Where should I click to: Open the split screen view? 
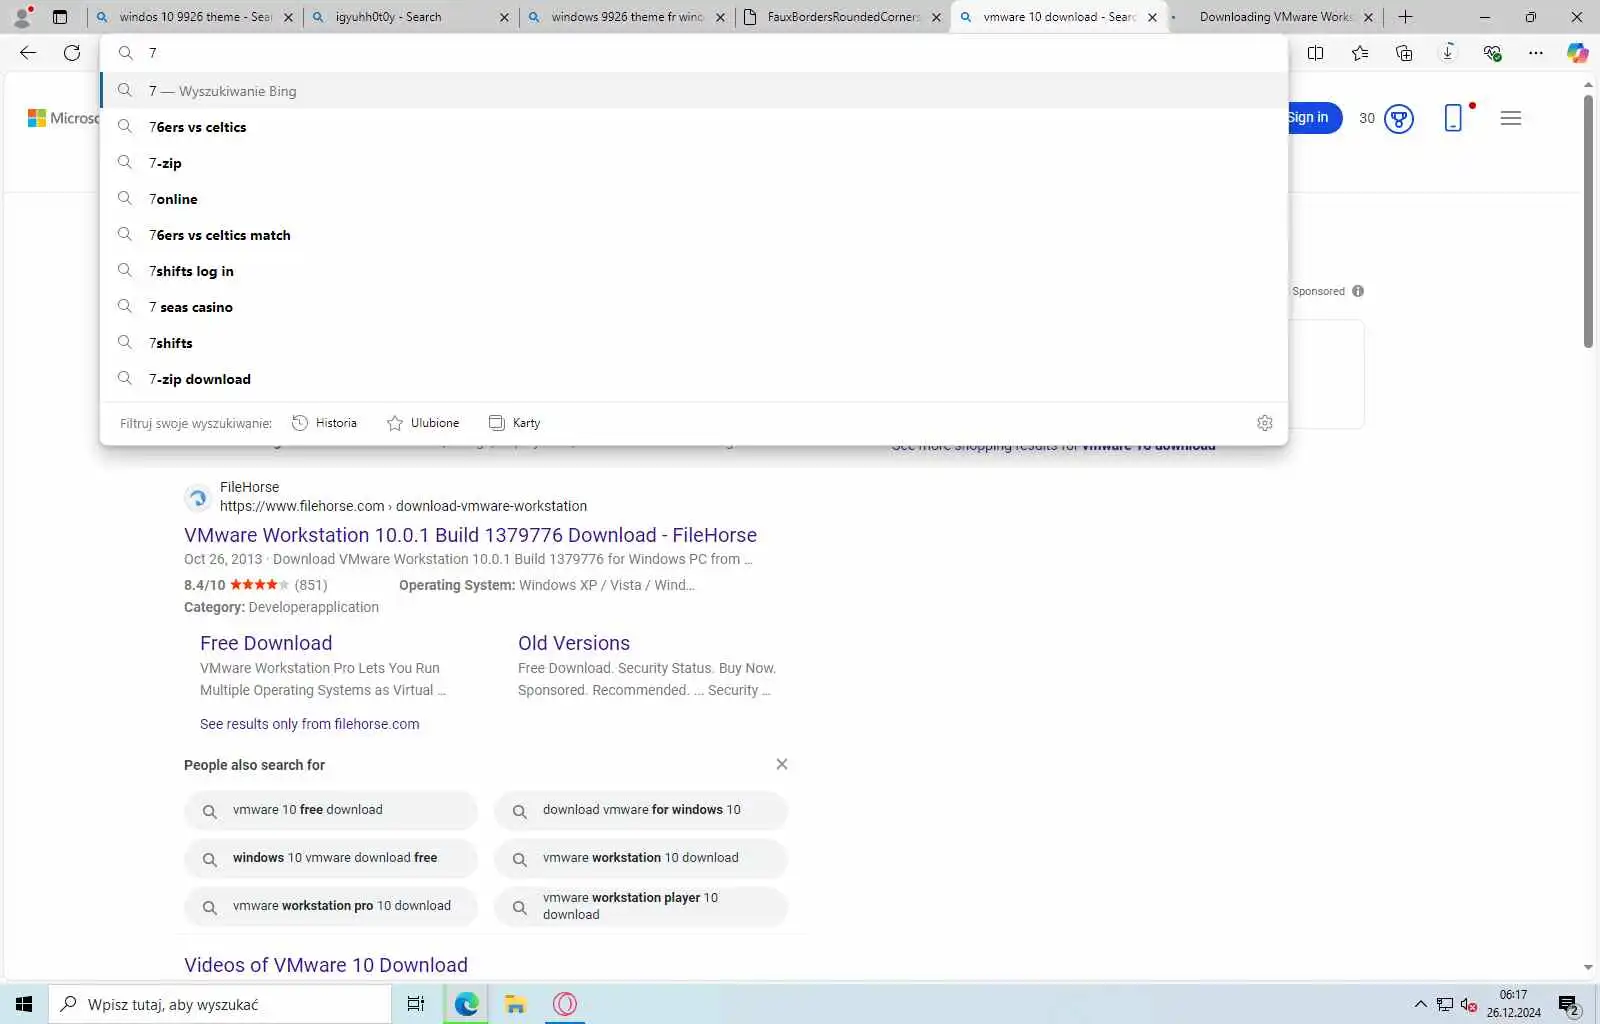1316,53
